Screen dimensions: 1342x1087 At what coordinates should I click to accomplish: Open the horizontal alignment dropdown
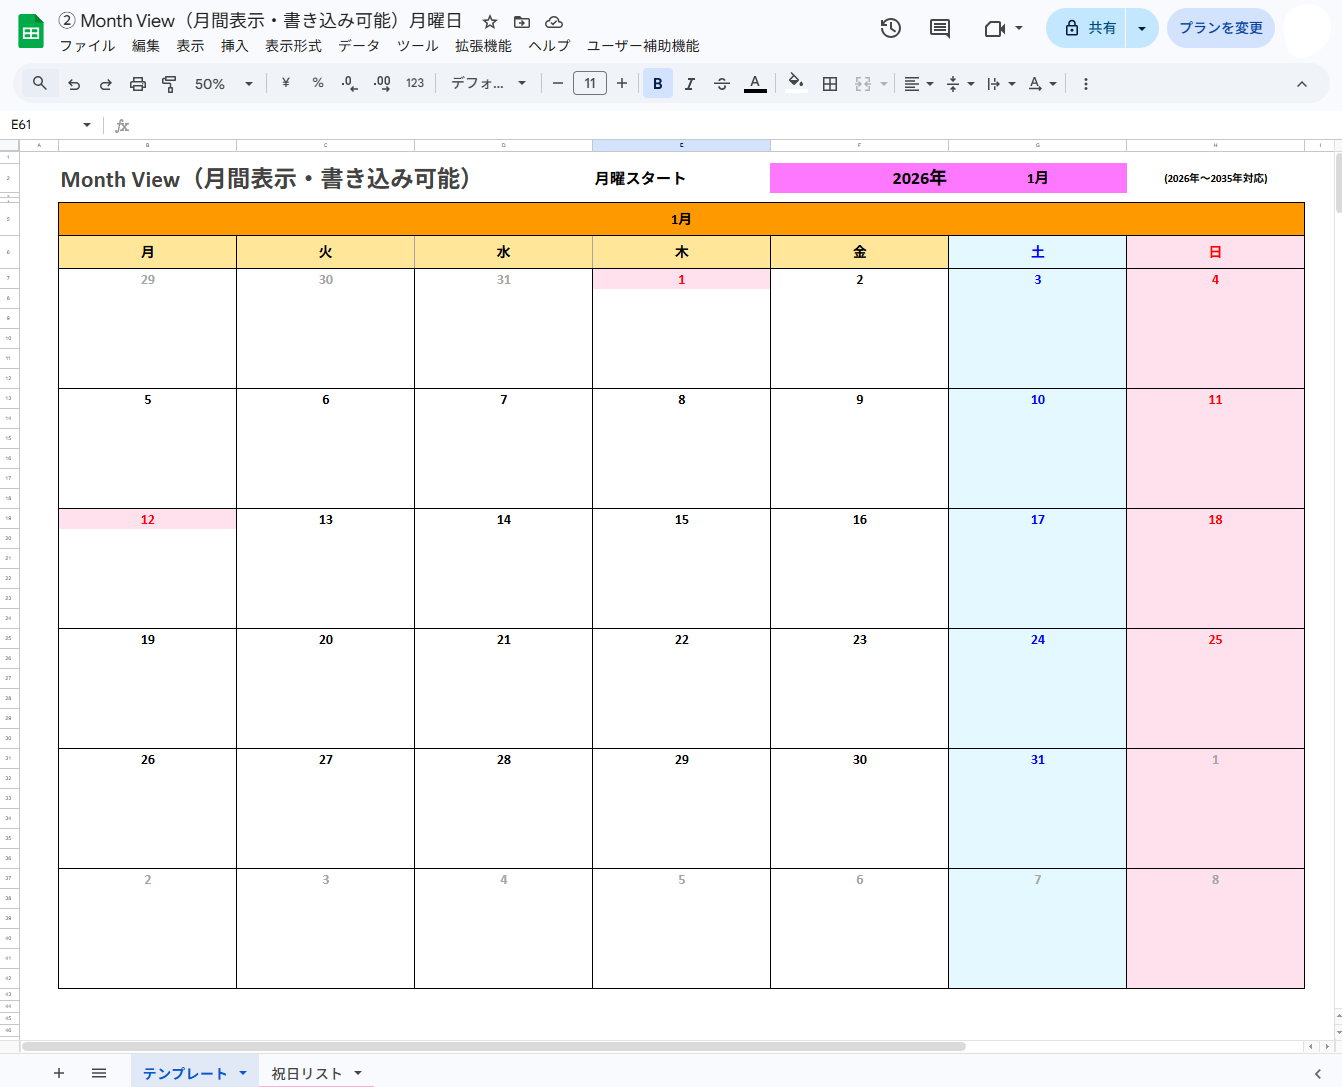917,83
